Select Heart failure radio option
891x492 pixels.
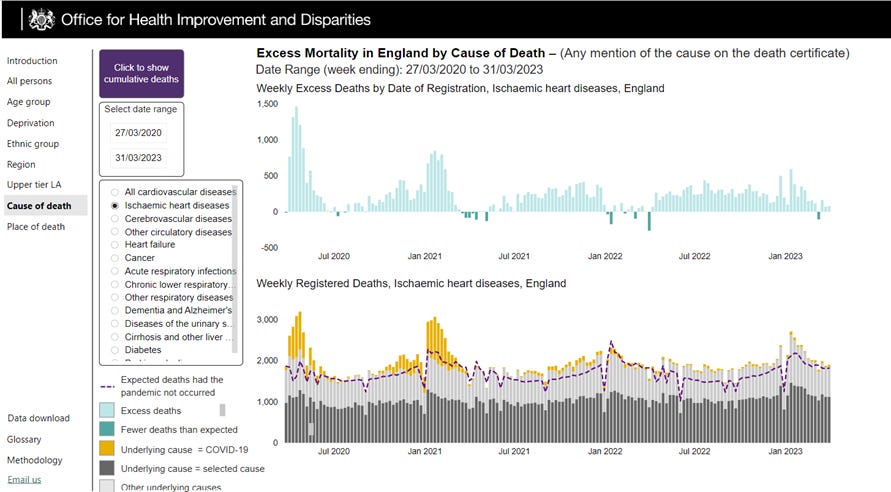pyautogui.click(x=115, y=245)
